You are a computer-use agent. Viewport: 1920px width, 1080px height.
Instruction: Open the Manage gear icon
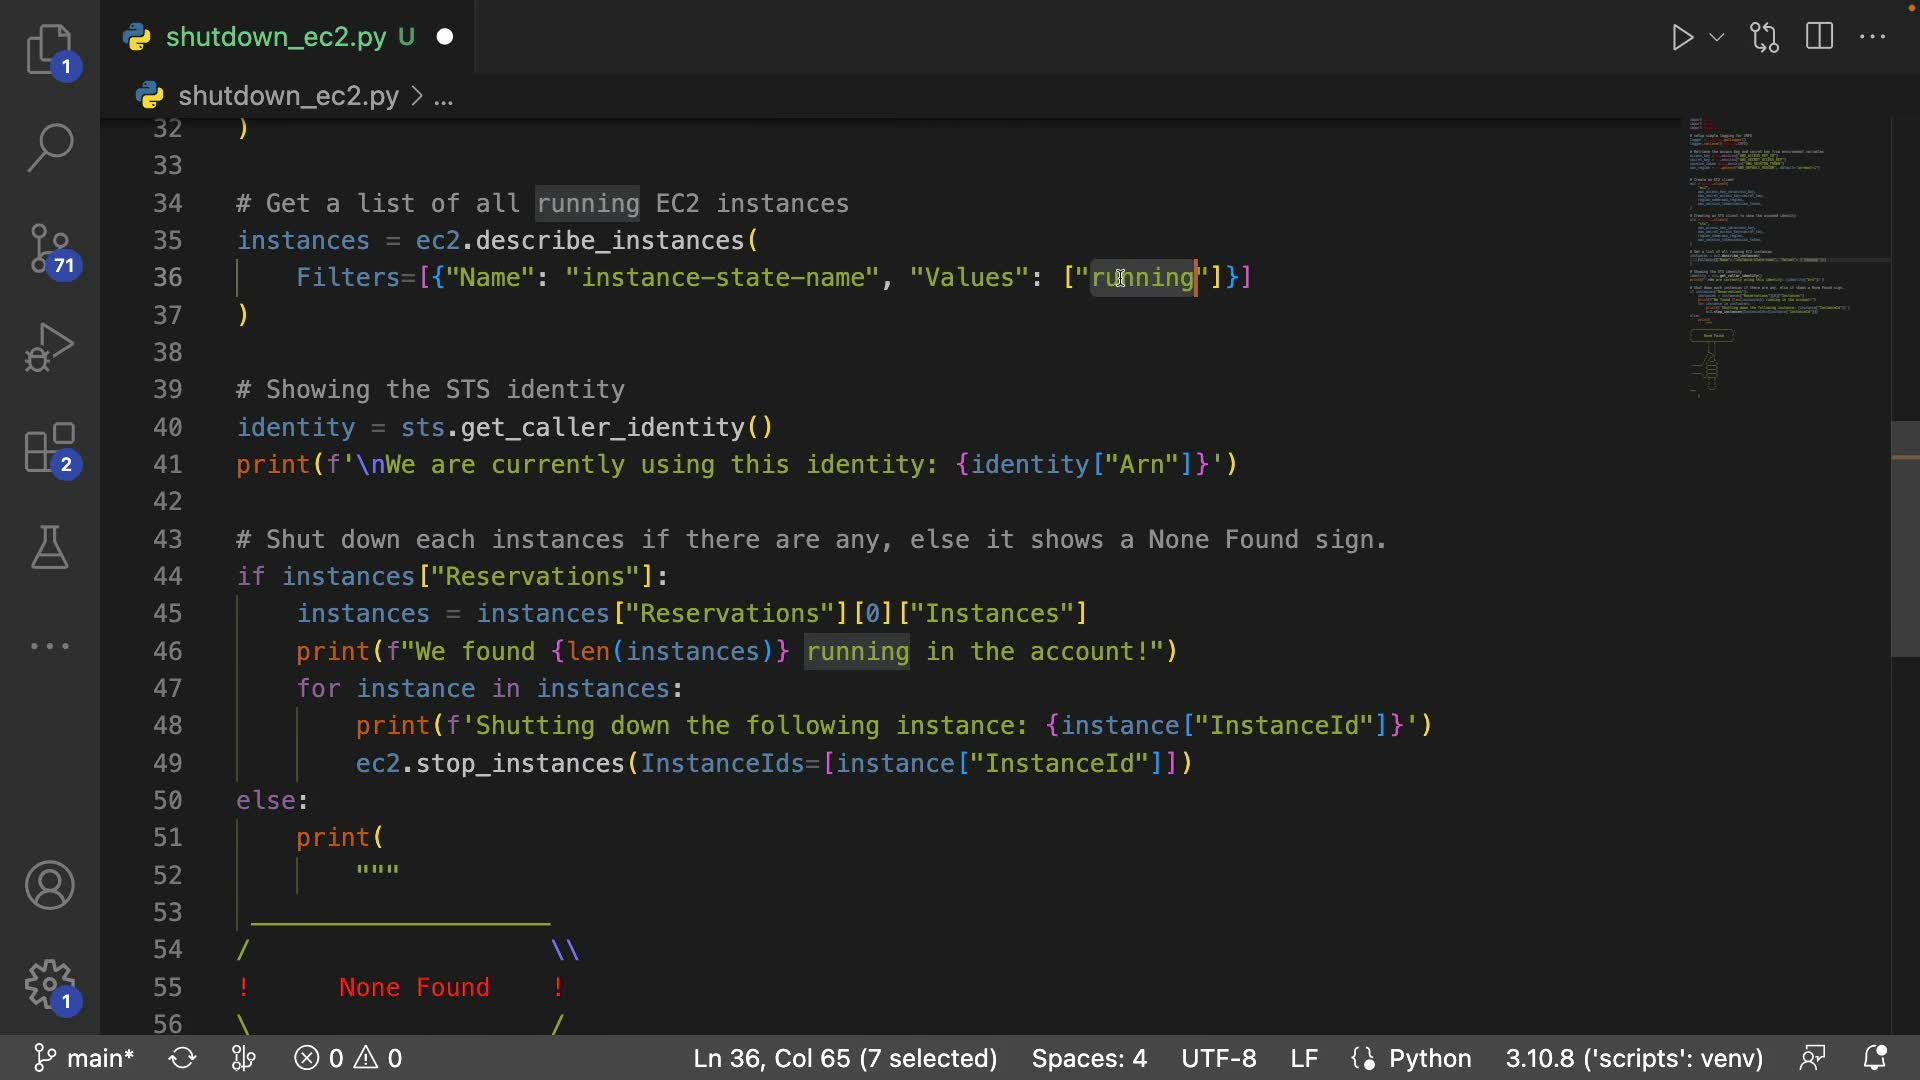click(x=49, y=986)
